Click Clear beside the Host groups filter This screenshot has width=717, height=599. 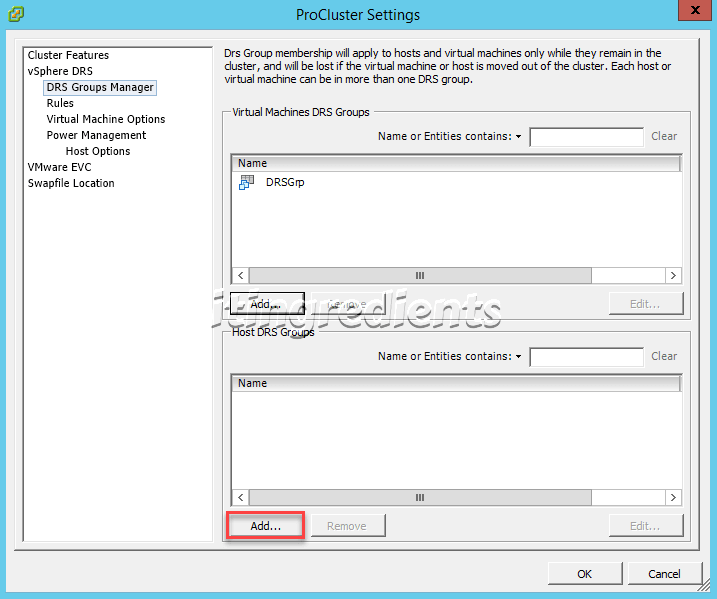click(x=664, y=356)
